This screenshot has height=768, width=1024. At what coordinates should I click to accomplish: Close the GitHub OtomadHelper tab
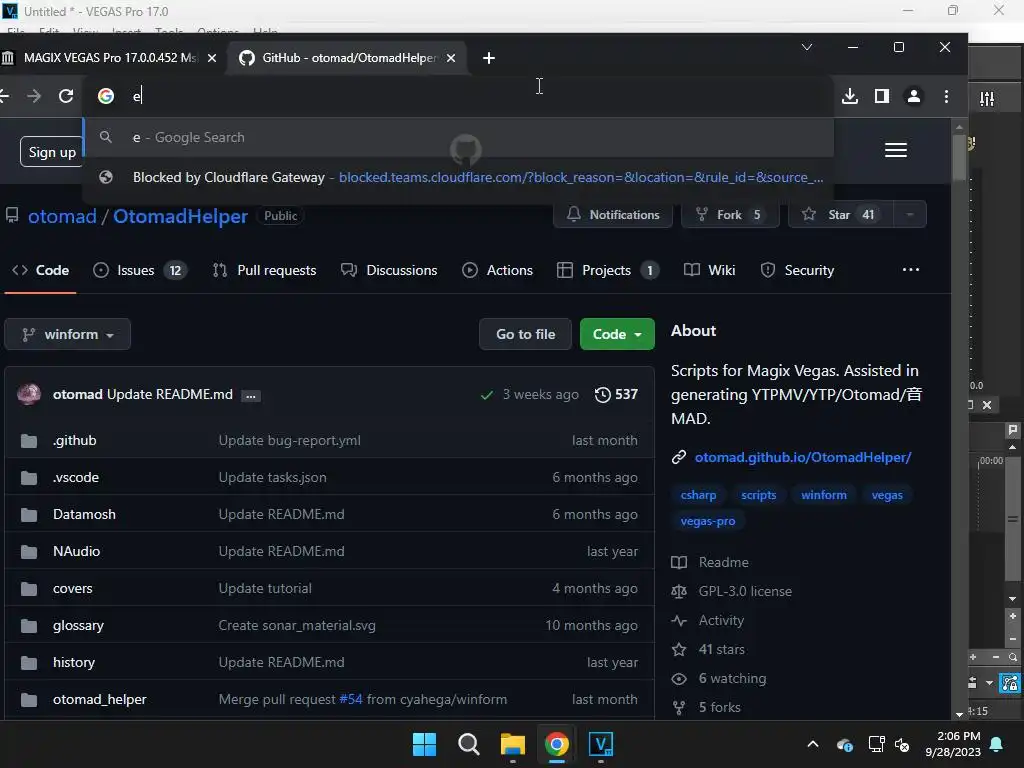pos(451,58)
